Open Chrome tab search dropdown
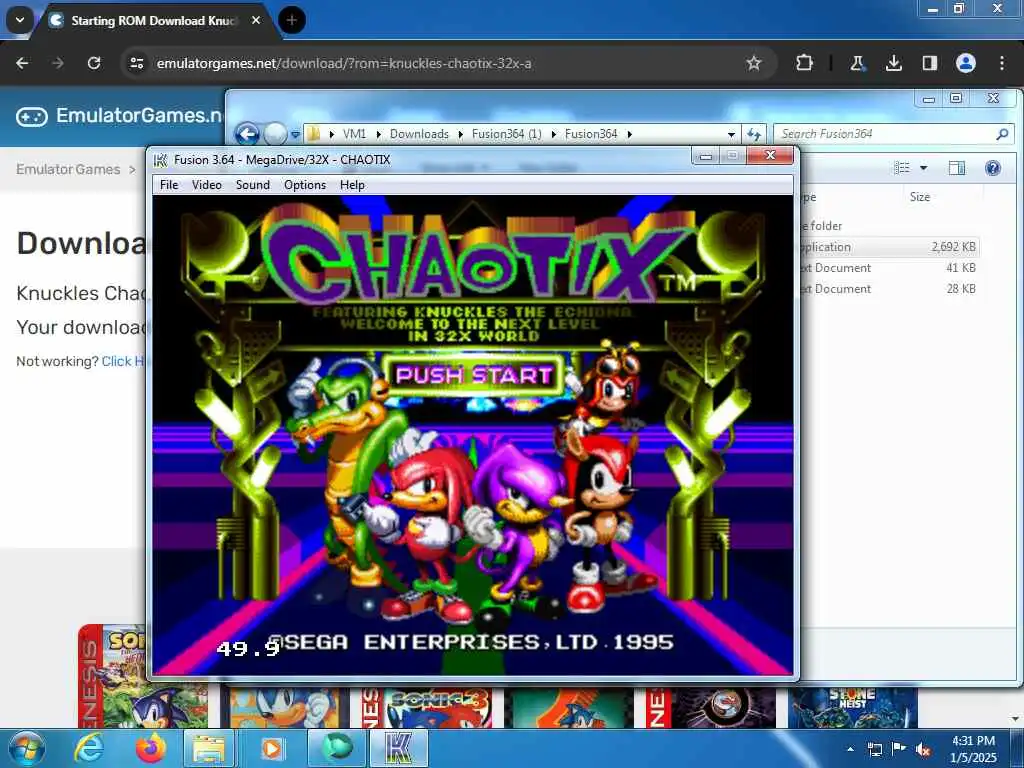The image size is (1024, 768). tap(20, 20)
